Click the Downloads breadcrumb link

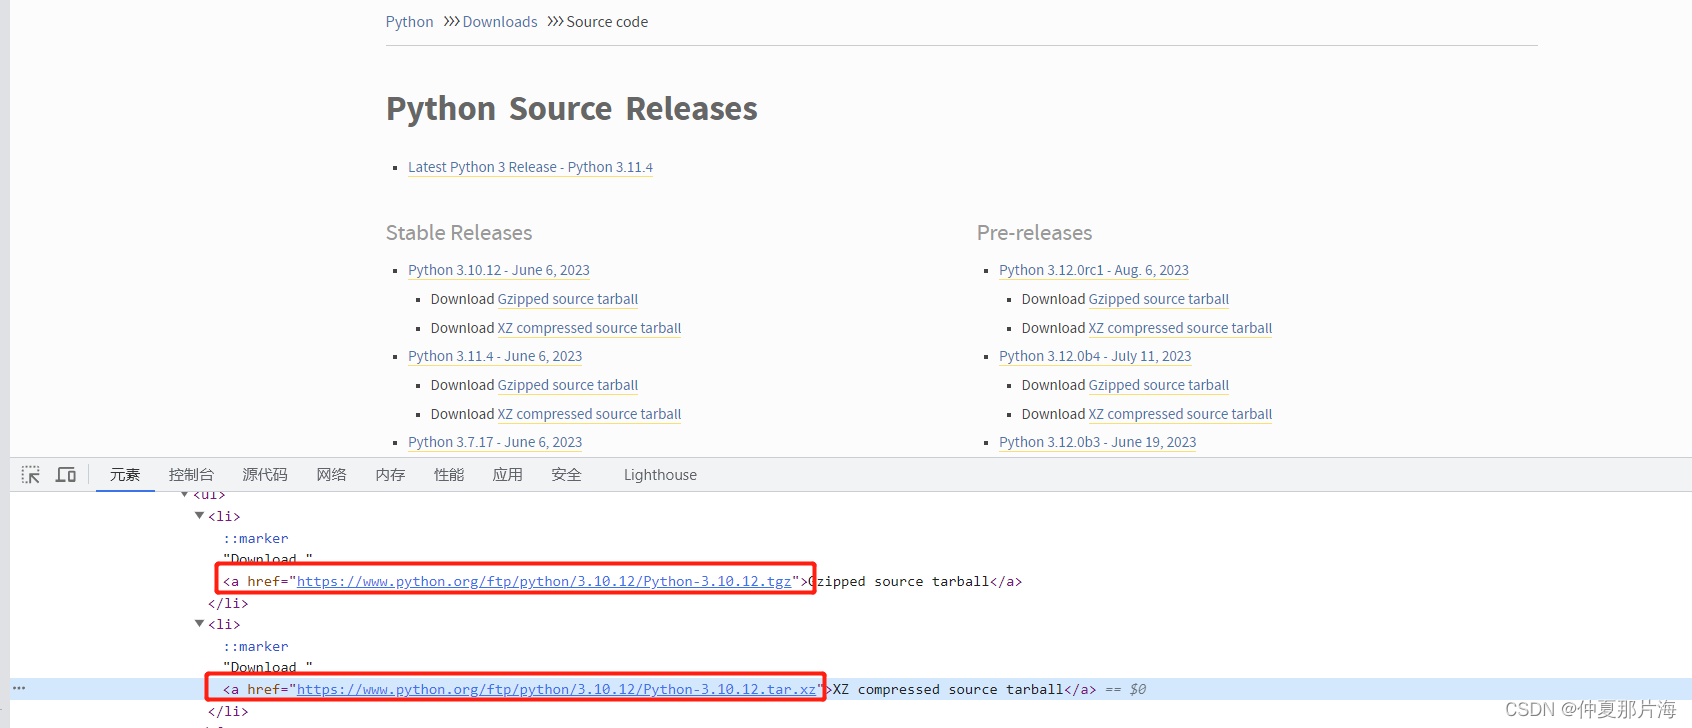tap(500, 22)
